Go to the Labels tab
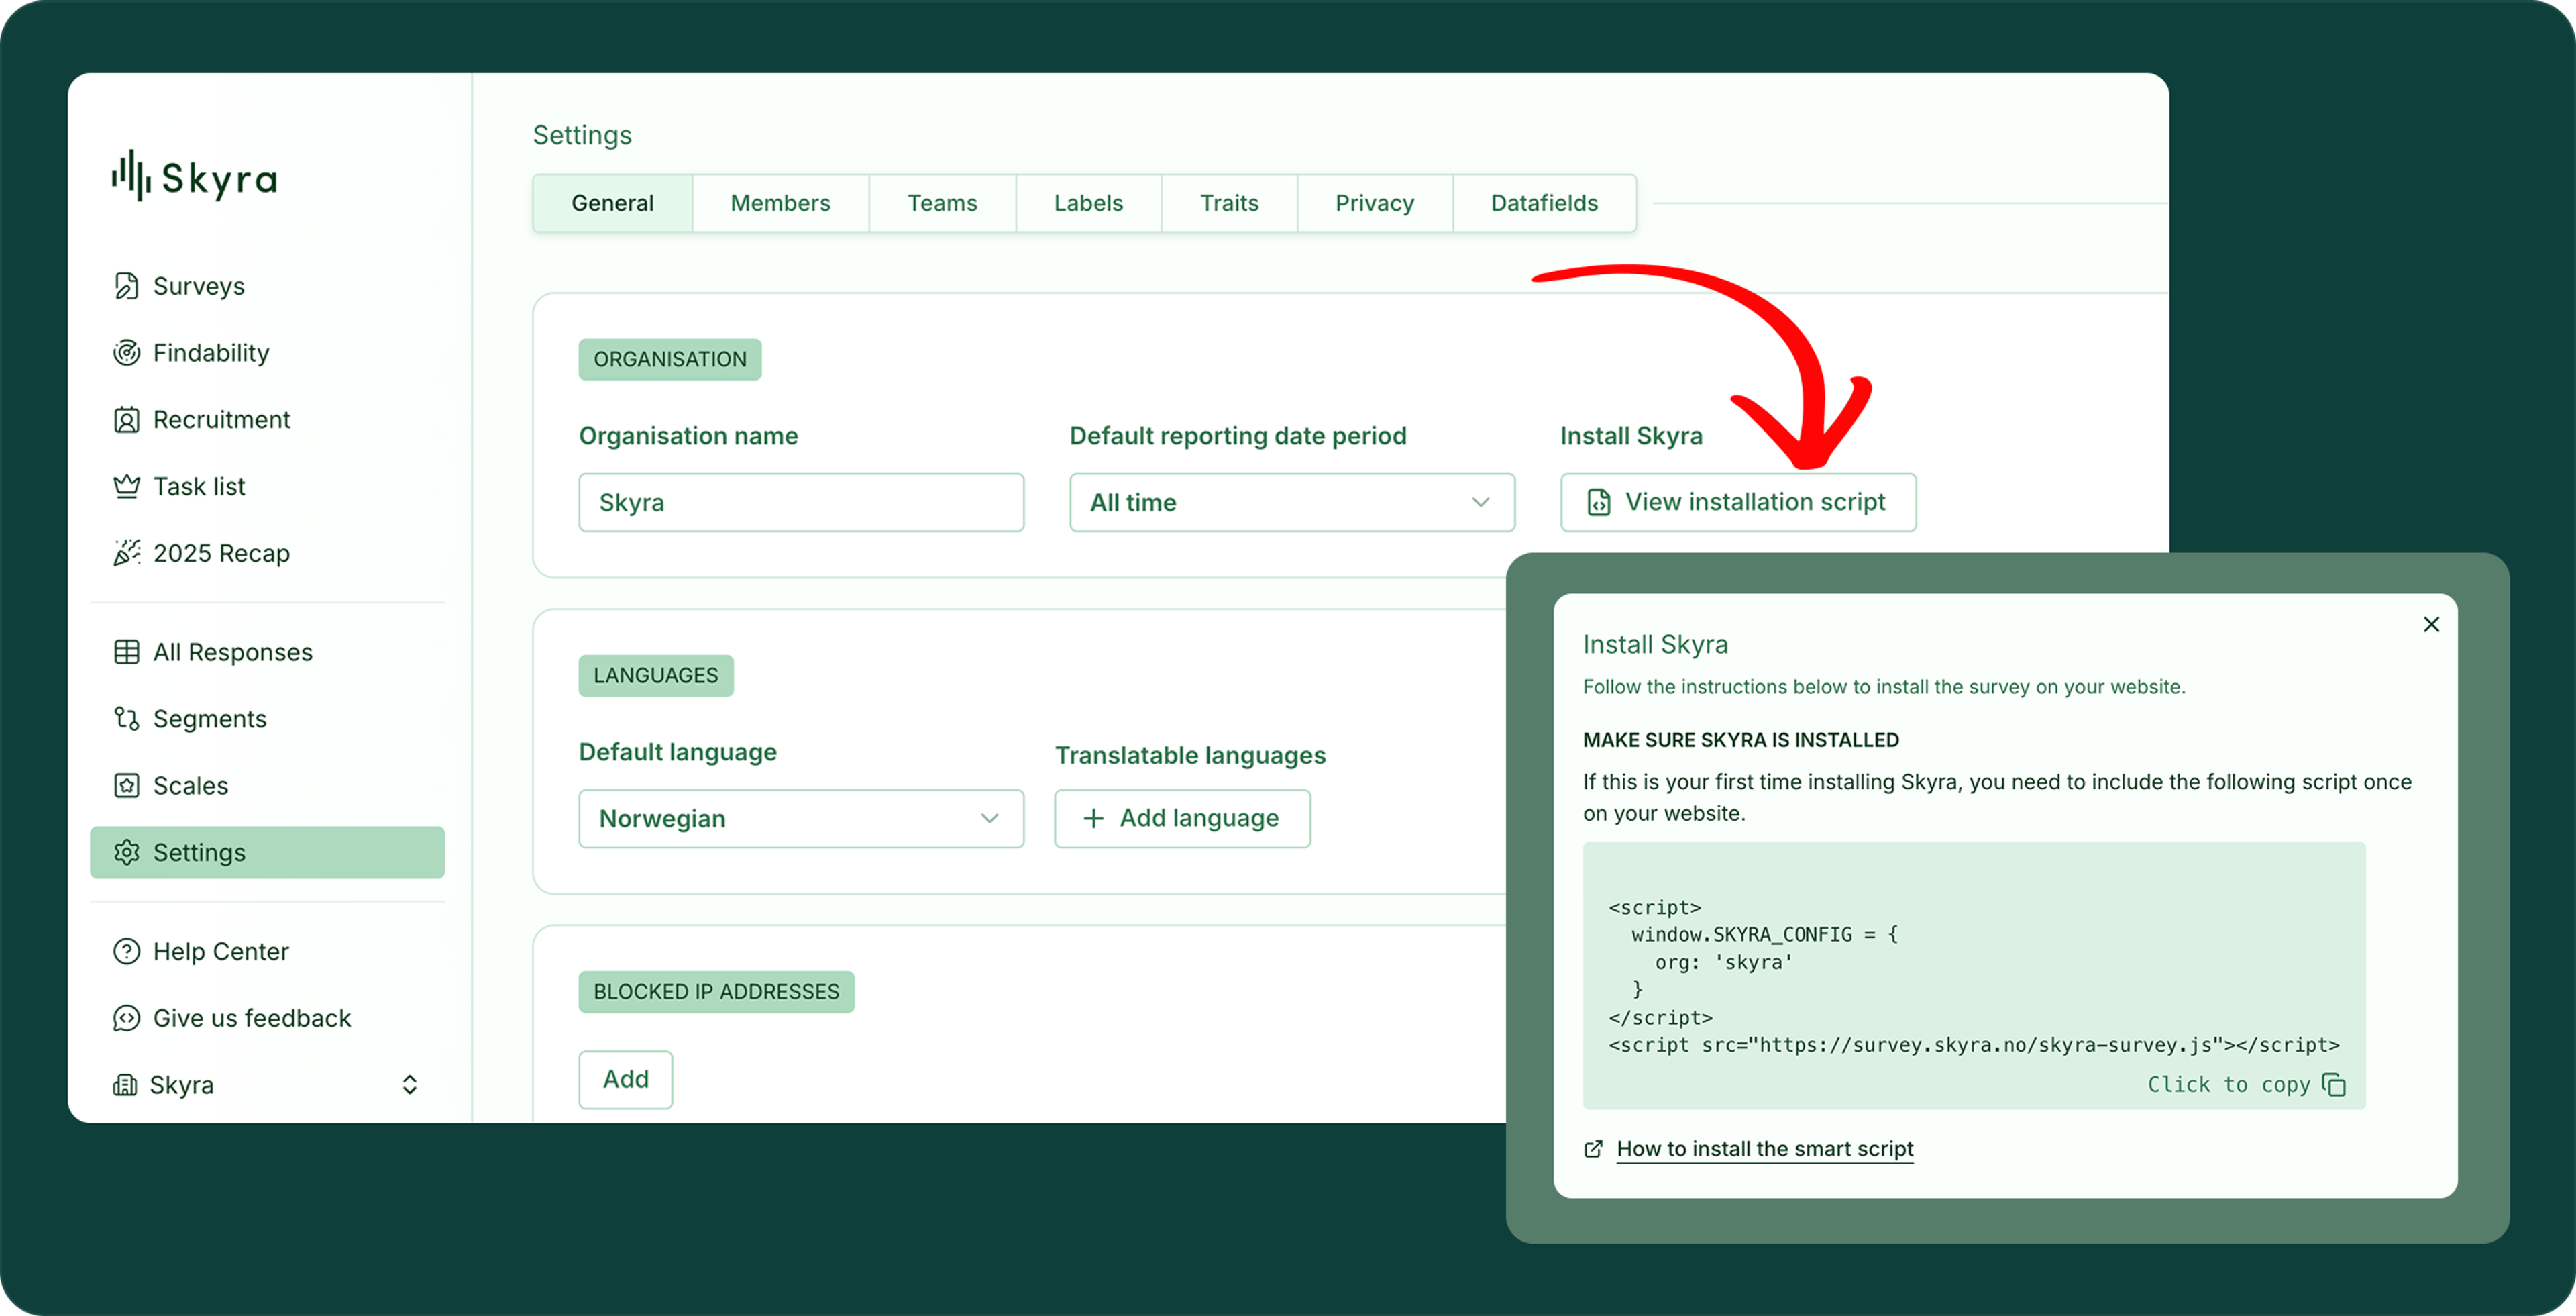The width and height of the screenshot is (2576, 1316). [1088, 203]
